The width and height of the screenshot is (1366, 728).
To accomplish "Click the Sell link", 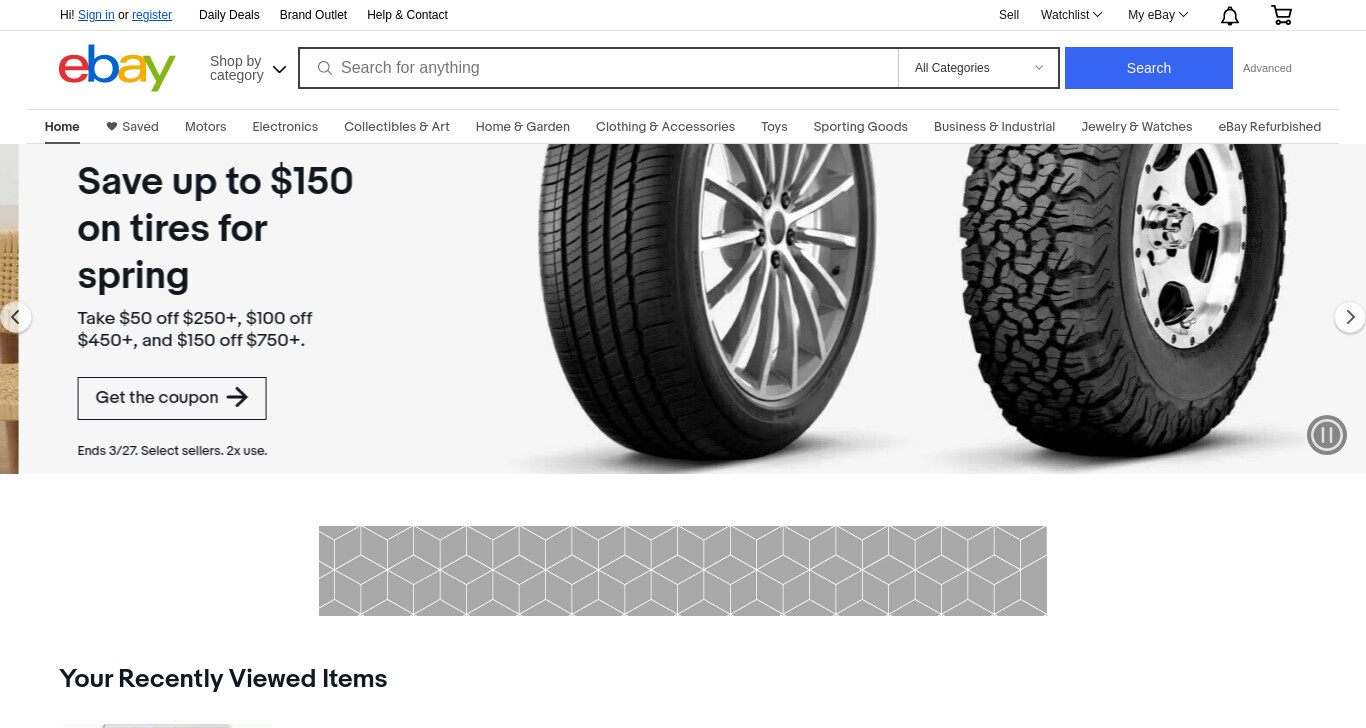I will pyautogui.click(x=1009, y=15).
